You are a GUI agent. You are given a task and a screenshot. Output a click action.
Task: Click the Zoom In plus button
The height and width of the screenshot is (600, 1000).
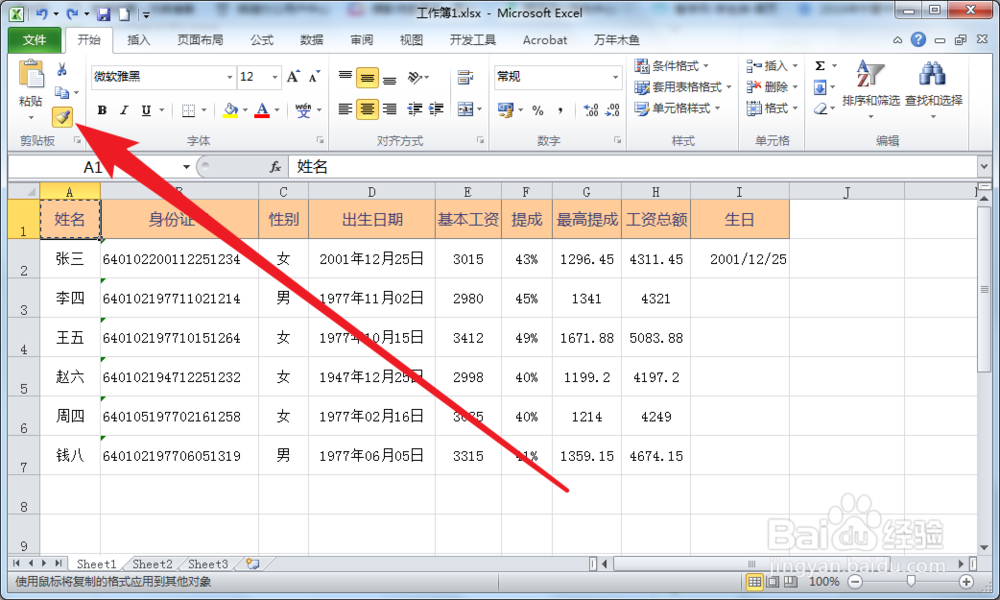(966, 582)
